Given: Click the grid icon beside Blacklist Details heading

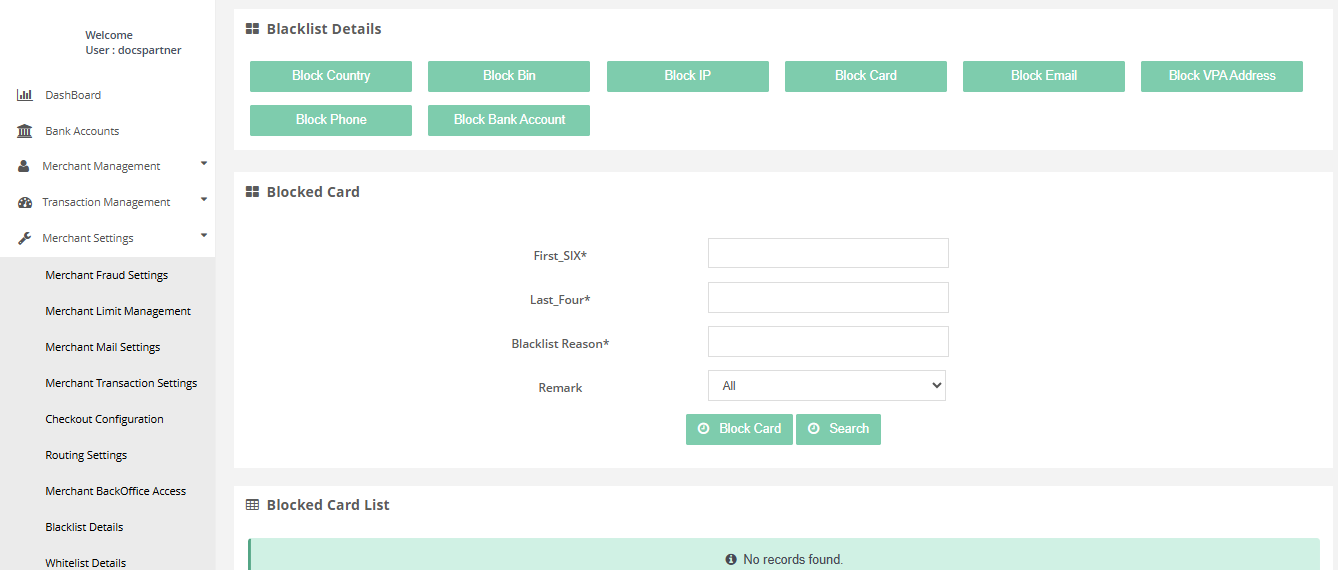Looking at the screenshot, I should (x=253, y=29).
